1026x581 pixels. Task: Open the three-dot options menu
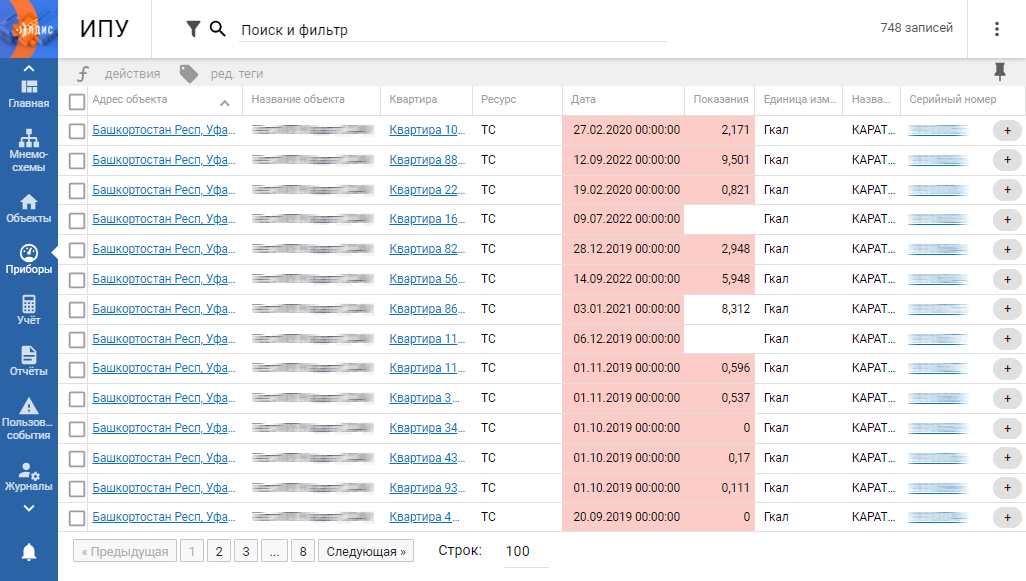pyautogui.click(x=997, y=29)
